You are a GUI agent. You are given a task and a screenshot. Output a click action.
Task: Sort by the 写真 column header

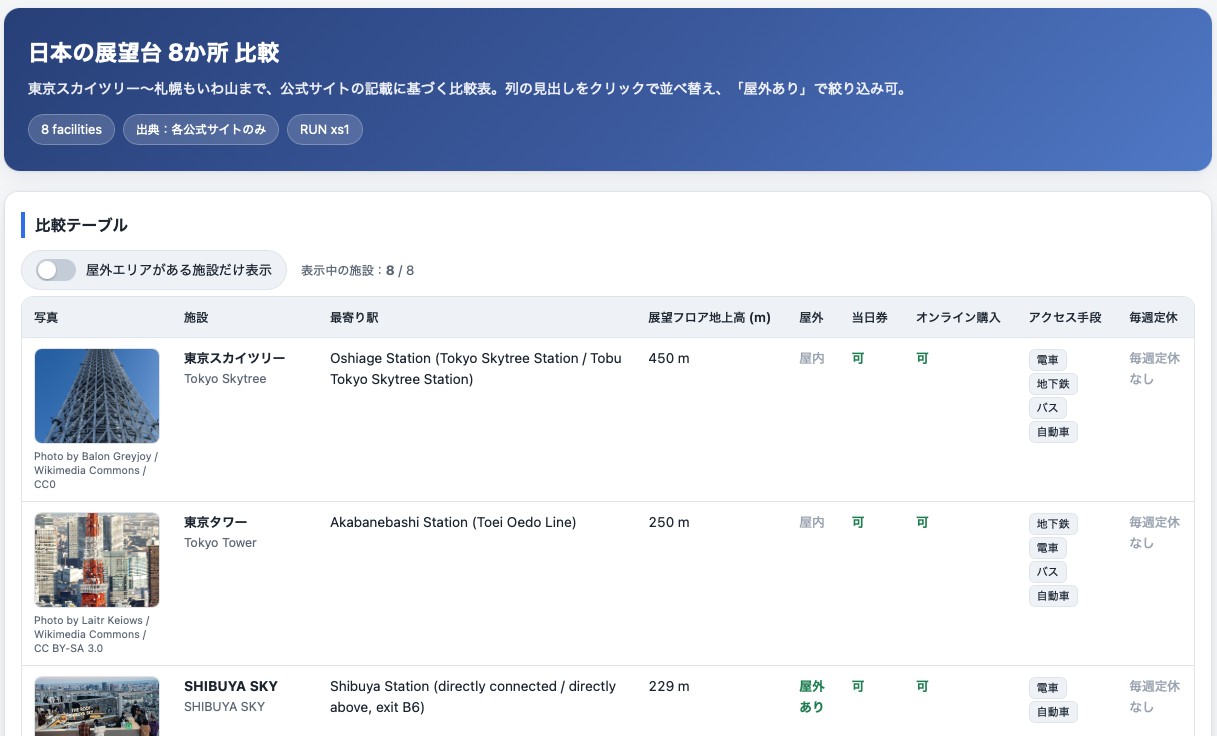[x=46, y=317]
